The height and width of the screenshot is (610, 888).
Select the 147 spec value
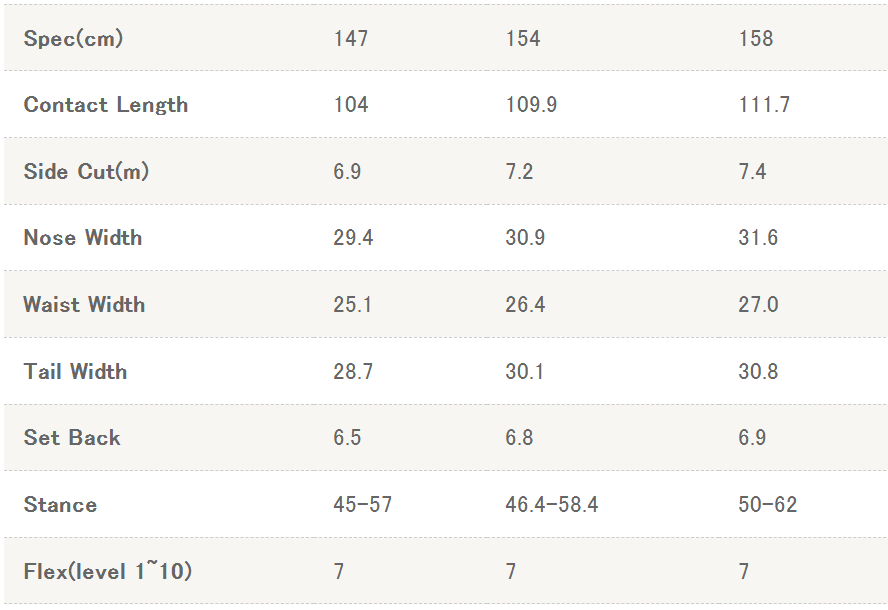click(351, 39)
